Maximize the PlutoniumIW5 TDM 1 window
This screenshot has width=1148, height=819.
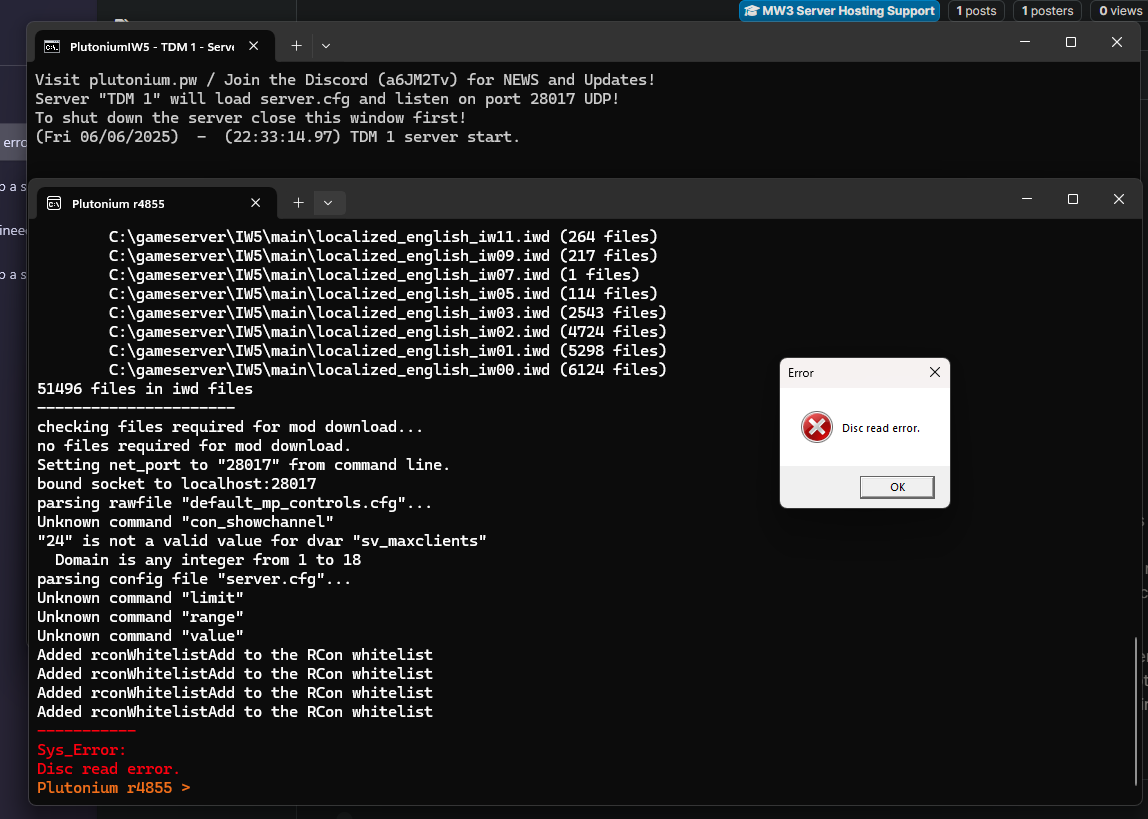pos(1070,42)
